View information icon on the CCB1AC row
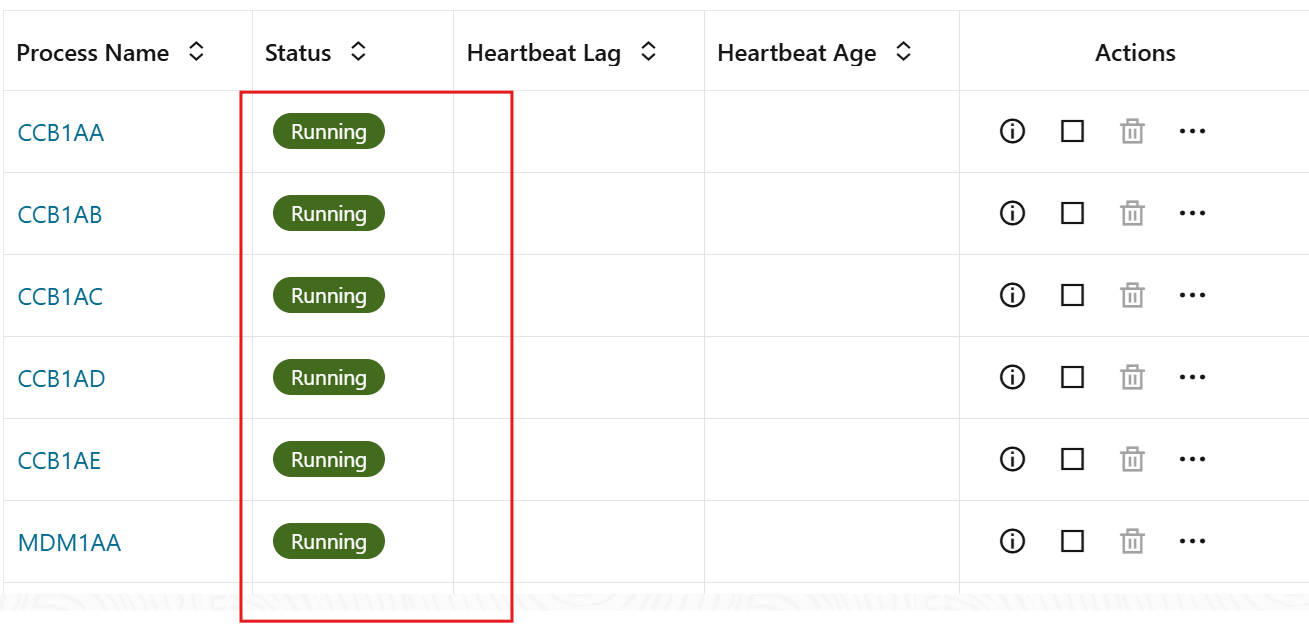The width and height of the screenshot is (1309, 624). point(1011,295)
